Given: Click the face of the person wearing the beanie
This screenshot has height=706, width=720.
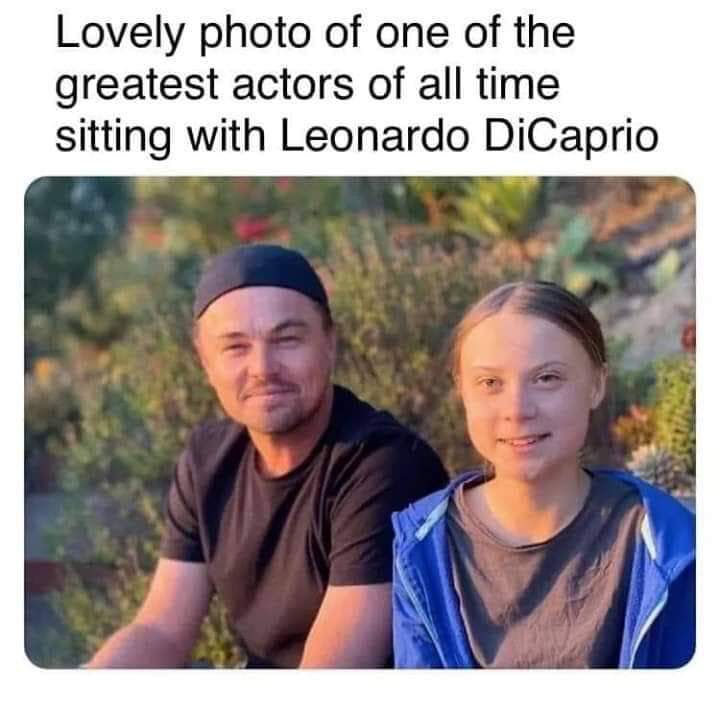Looking at the screenshot, I should (x=266, y=363).
